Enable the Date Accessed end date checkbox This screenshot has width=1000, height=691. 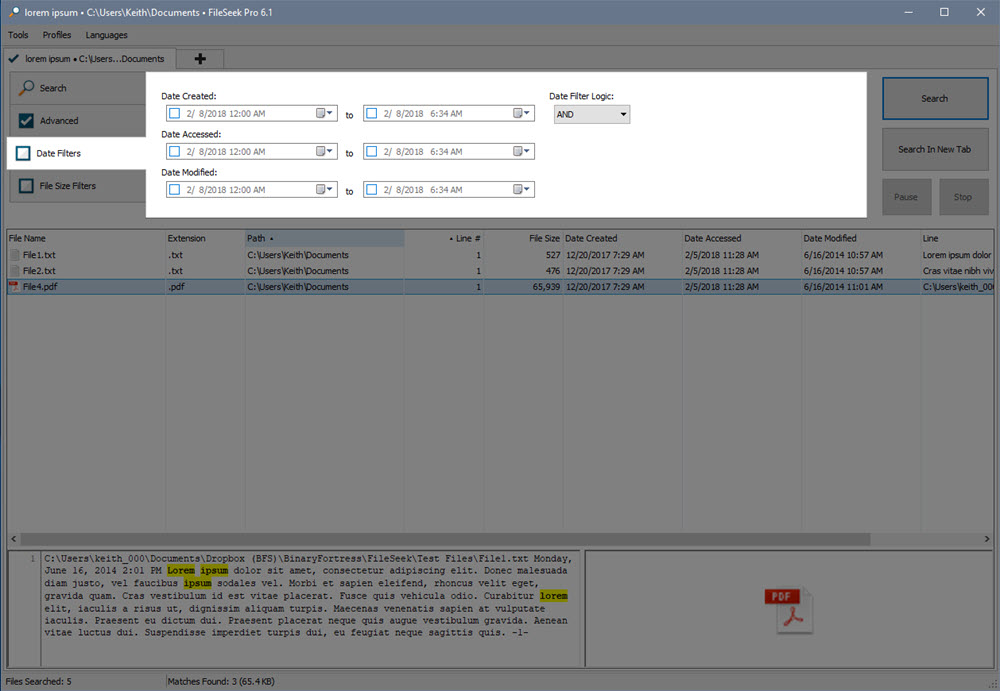[372, 152]
